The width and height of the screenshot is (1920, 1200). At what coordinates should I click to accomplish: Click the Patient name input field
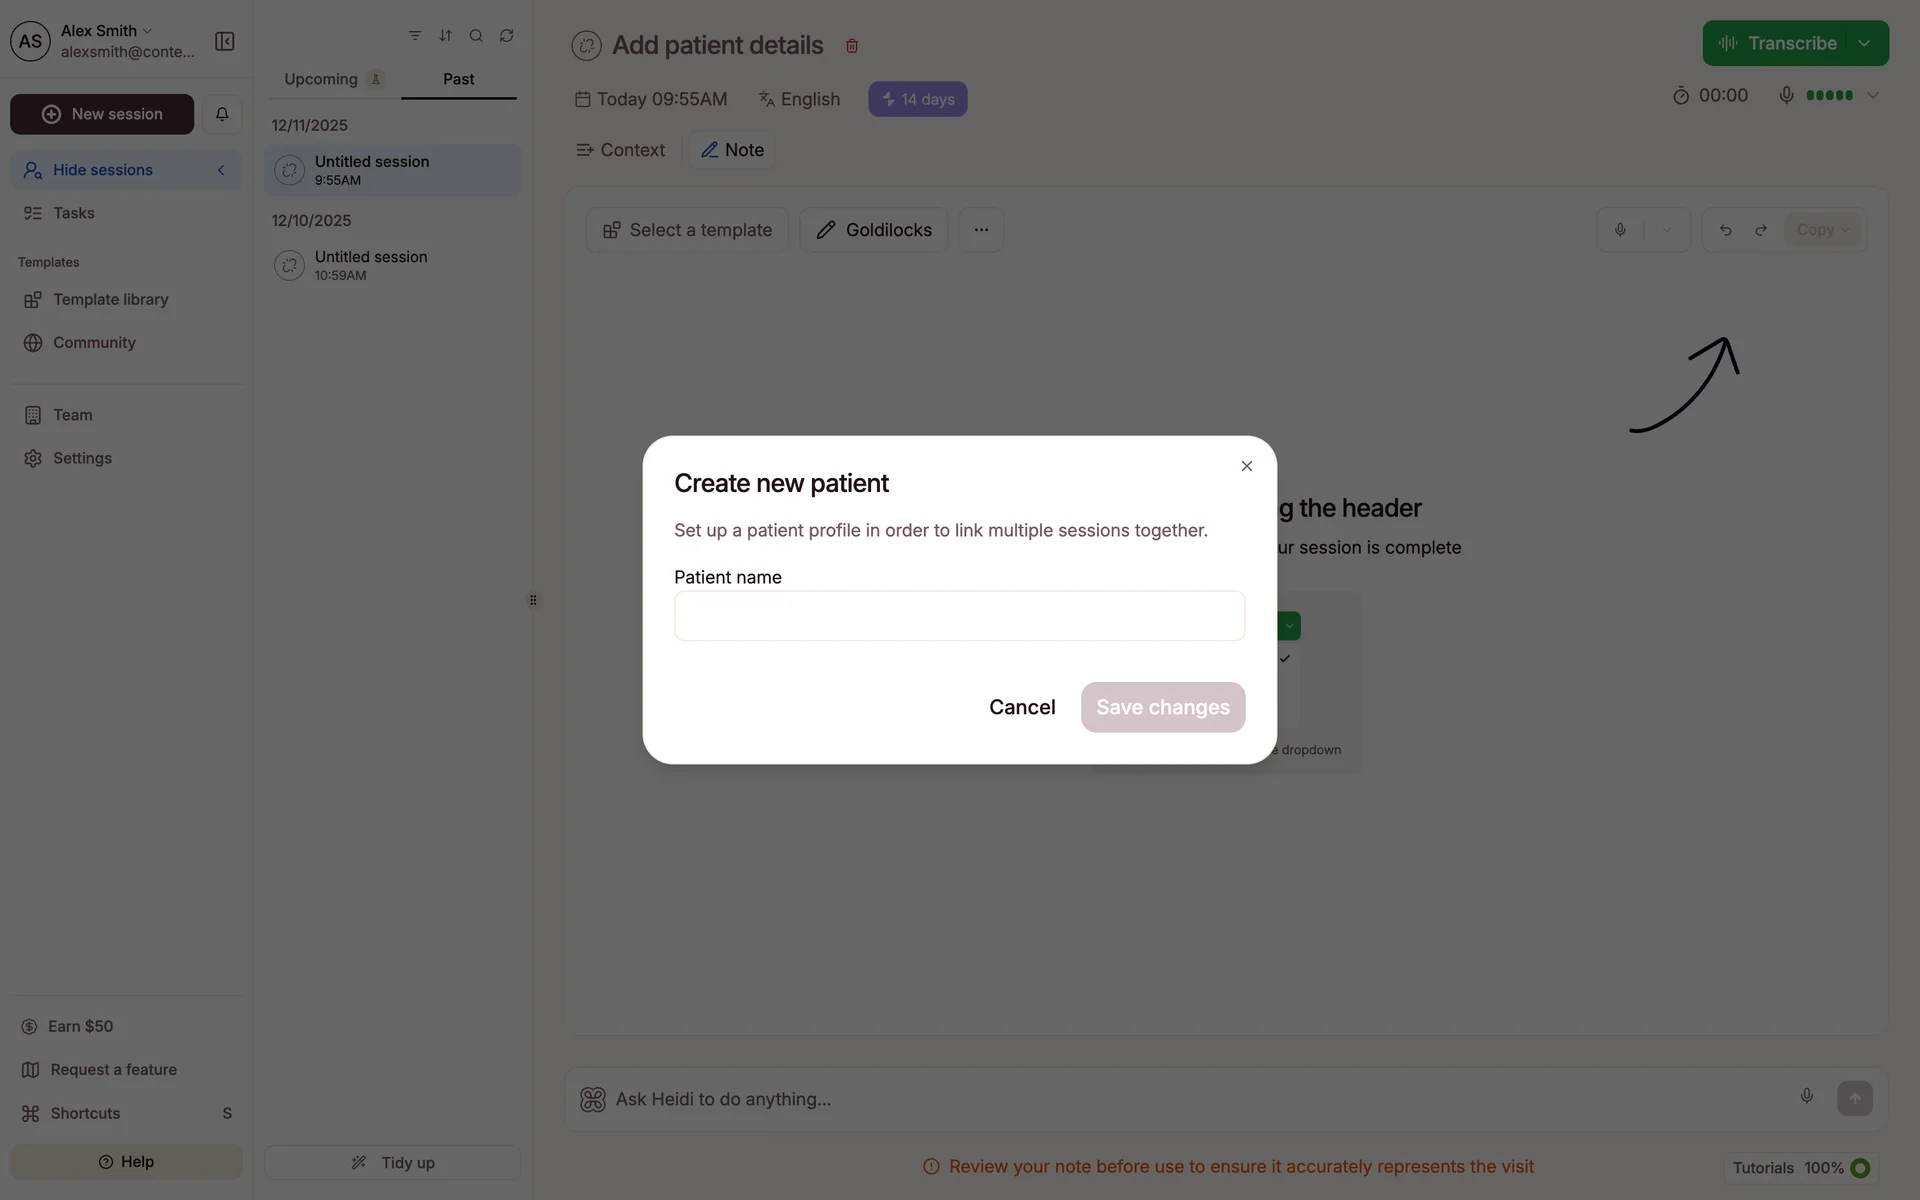pyautogui.click(x=959, y=616)
